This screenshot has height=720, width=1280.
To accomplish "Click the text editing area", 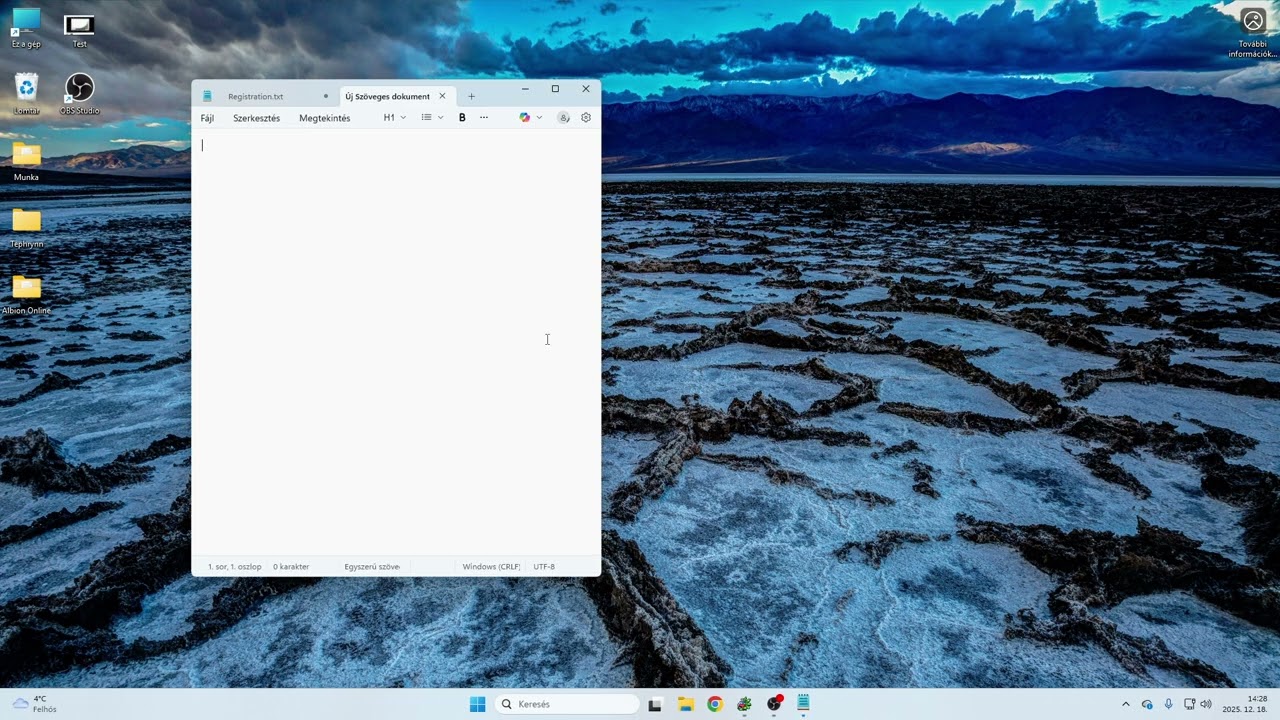I will 396,340.
